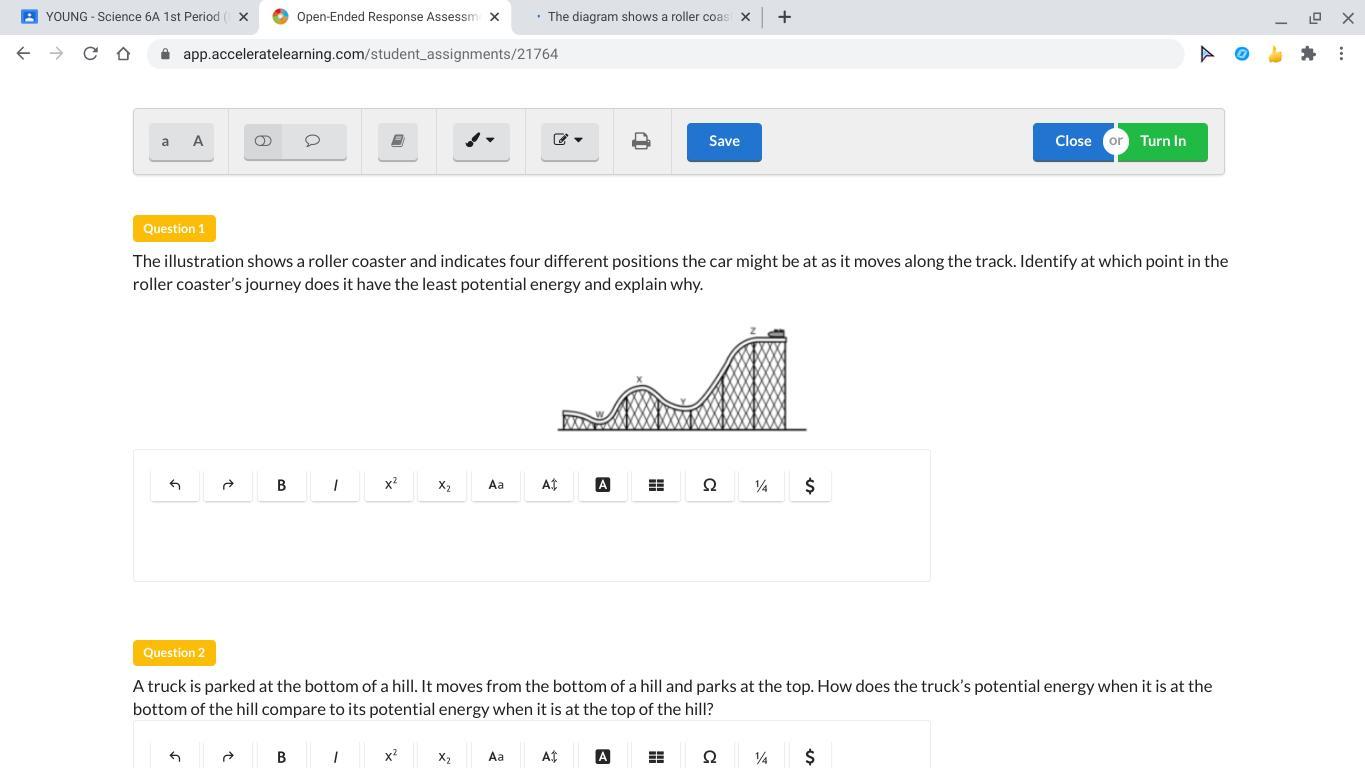
Task: Open the dictionary book tool
Action: point(397,141)
